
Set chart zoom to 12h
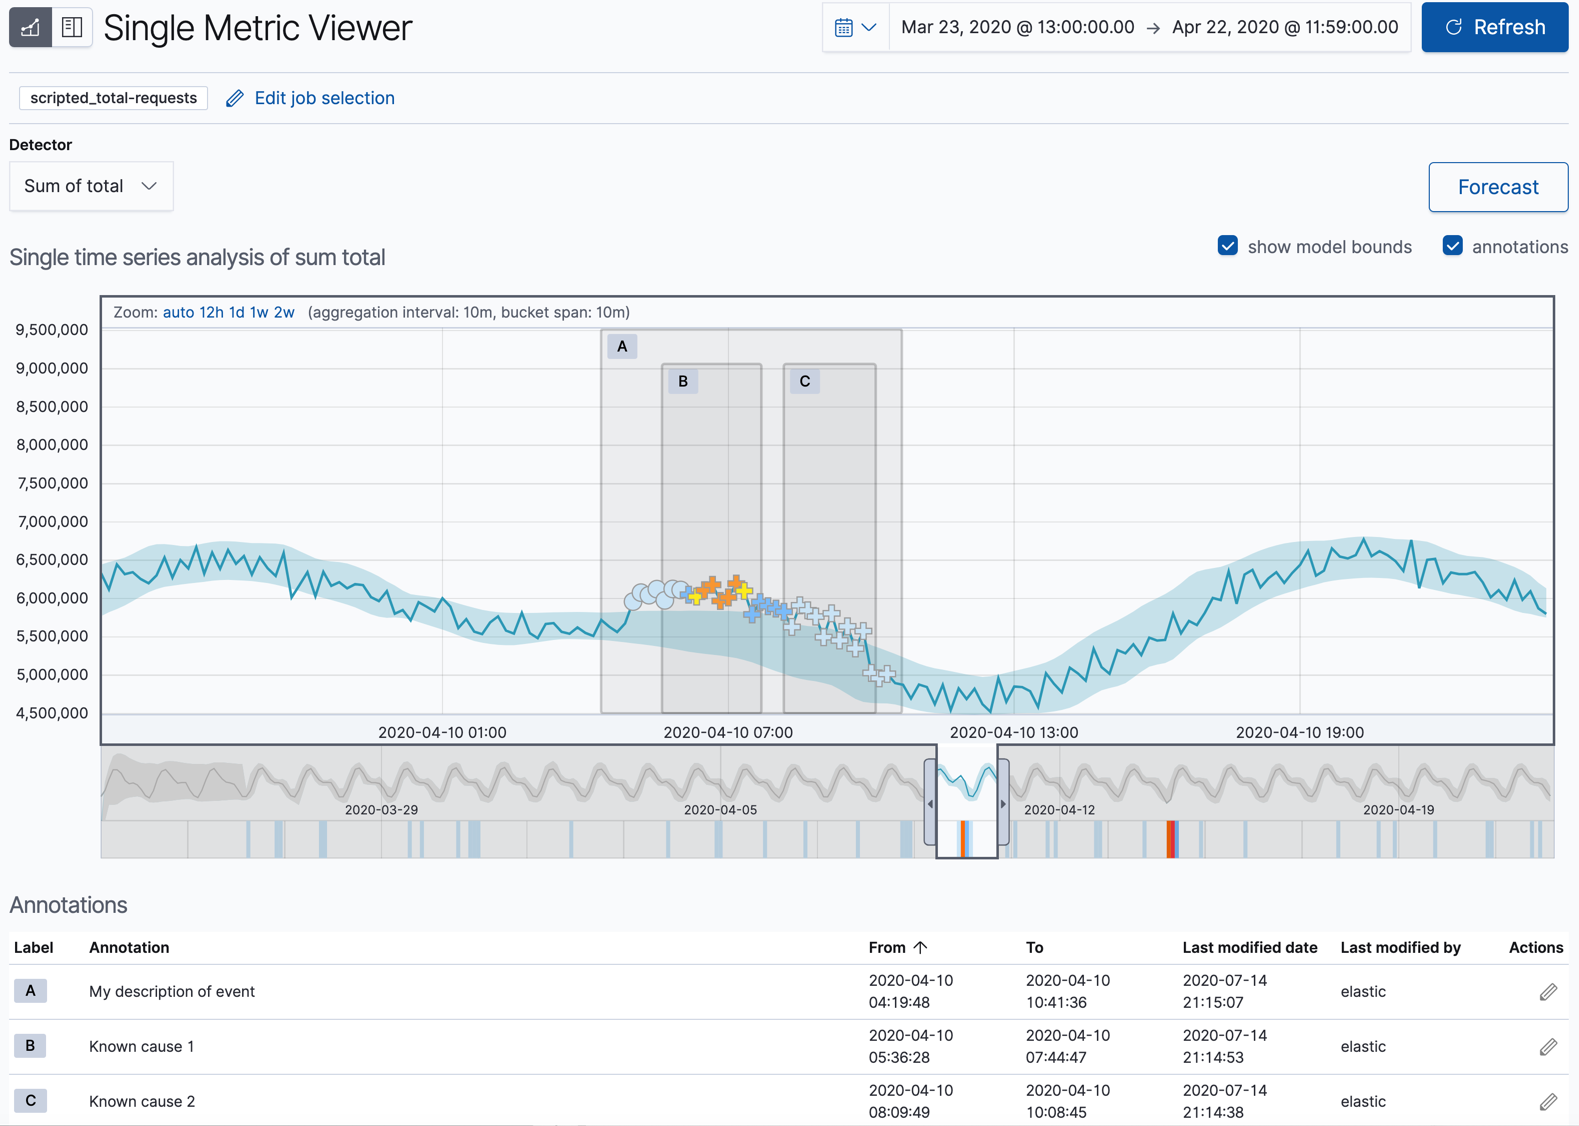(x=211, y=312)
